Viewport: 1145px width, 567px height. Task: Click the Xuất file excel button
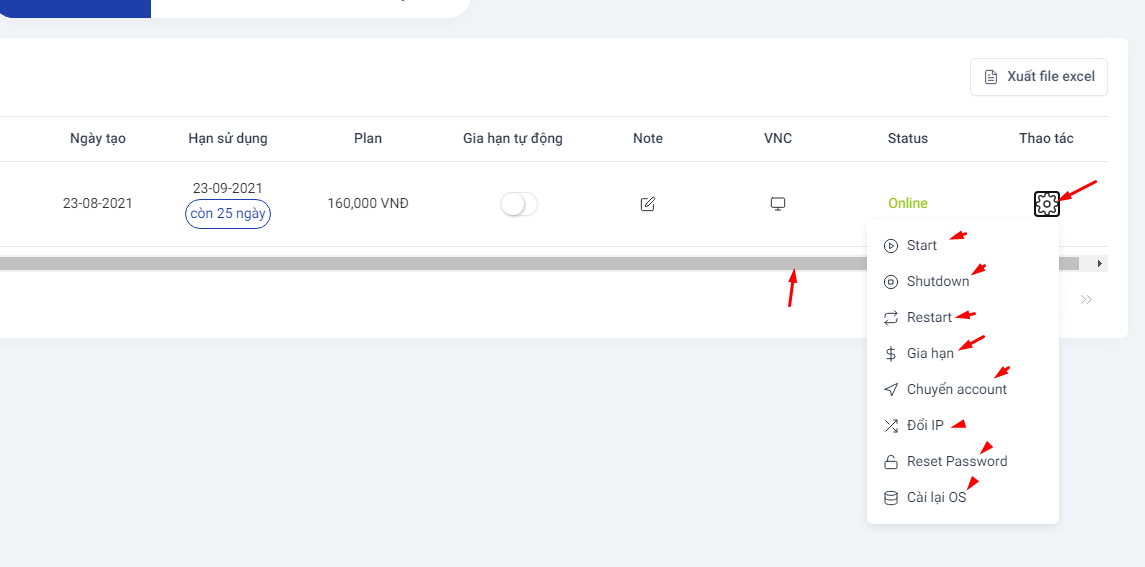click(1038, 77)
